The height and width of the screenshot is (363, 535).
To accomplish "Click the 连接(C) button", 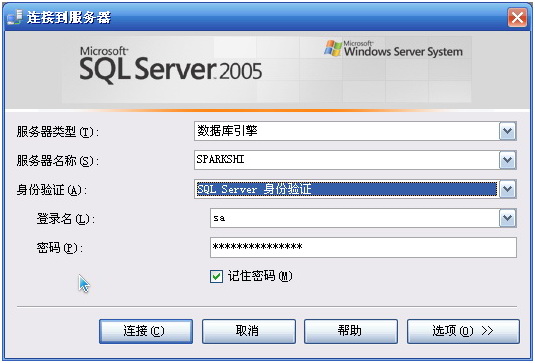I will 146,331.
